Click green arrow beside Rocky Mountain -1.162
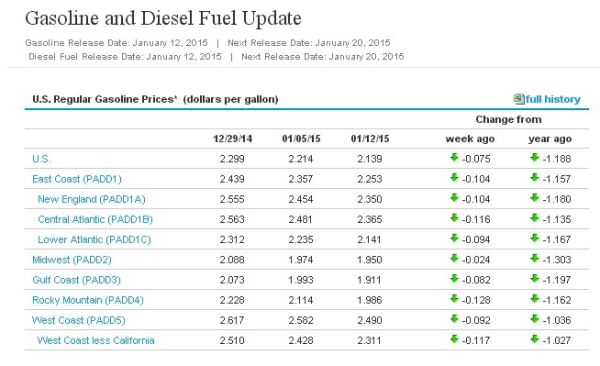The height and width of the screenshot is (366, 600). [535, 298]
